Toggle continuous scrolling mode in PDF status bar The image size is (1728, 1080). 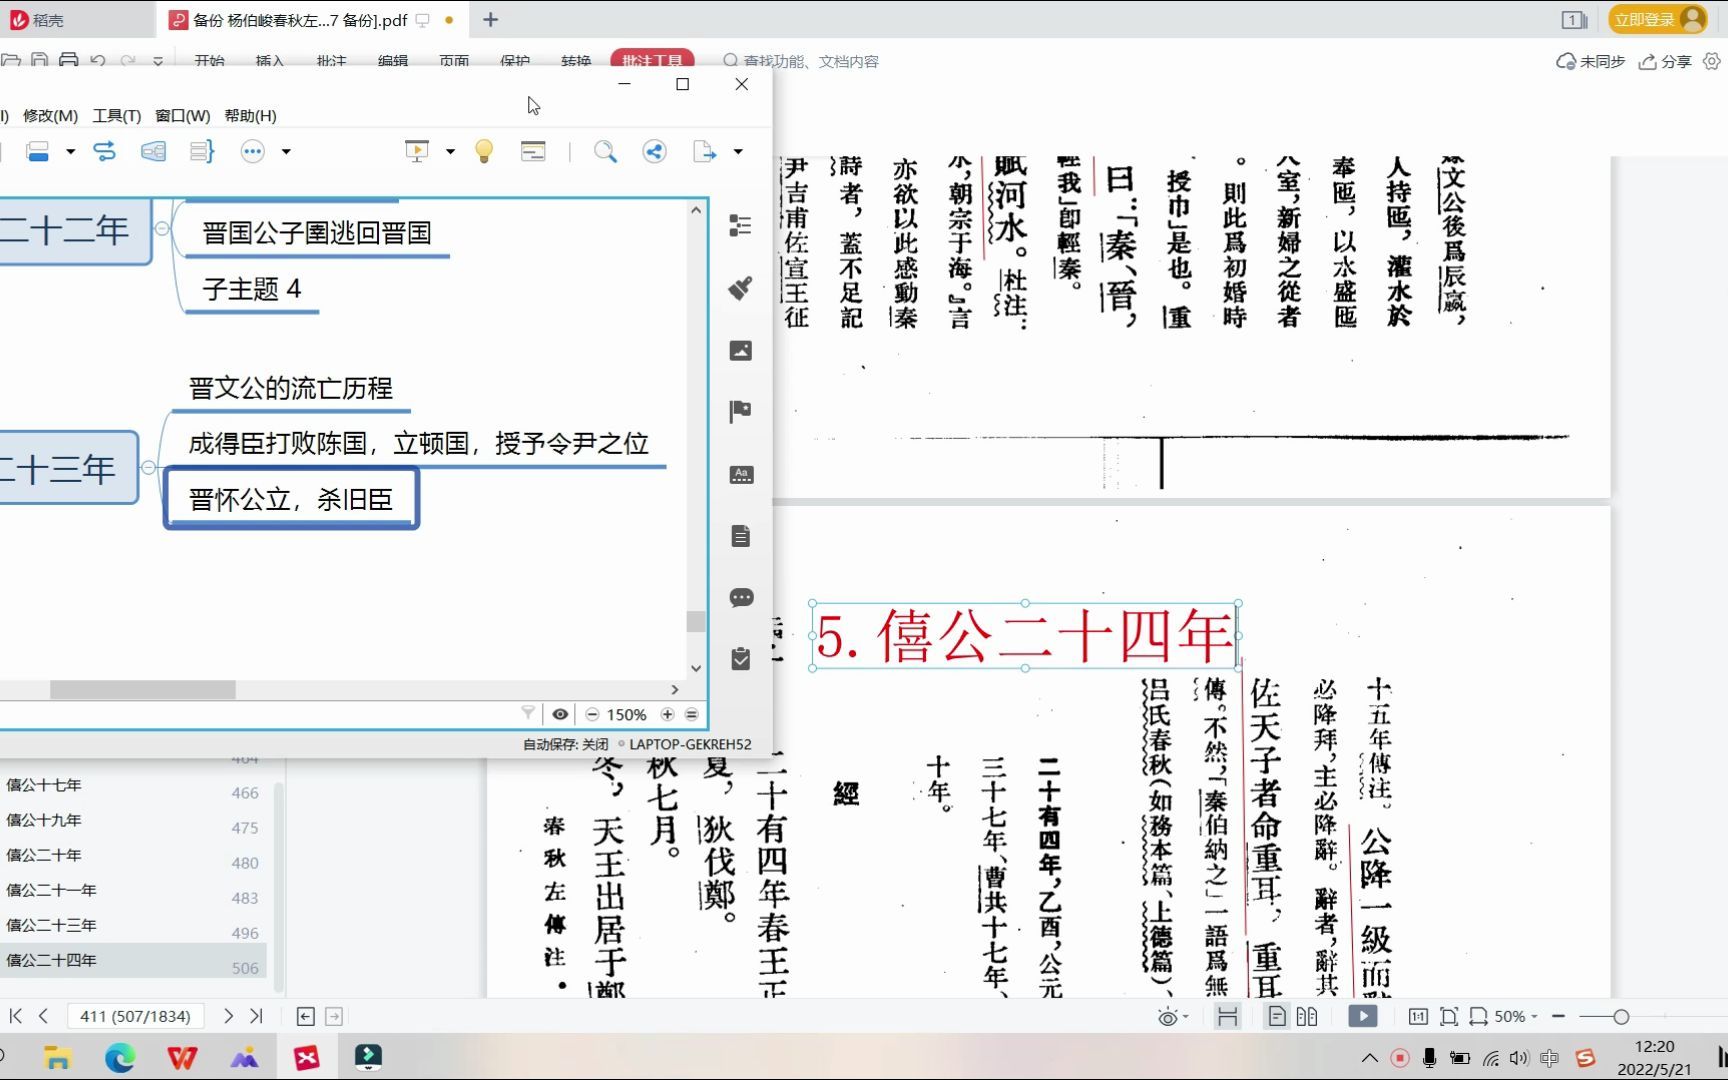(1228, 1016)
